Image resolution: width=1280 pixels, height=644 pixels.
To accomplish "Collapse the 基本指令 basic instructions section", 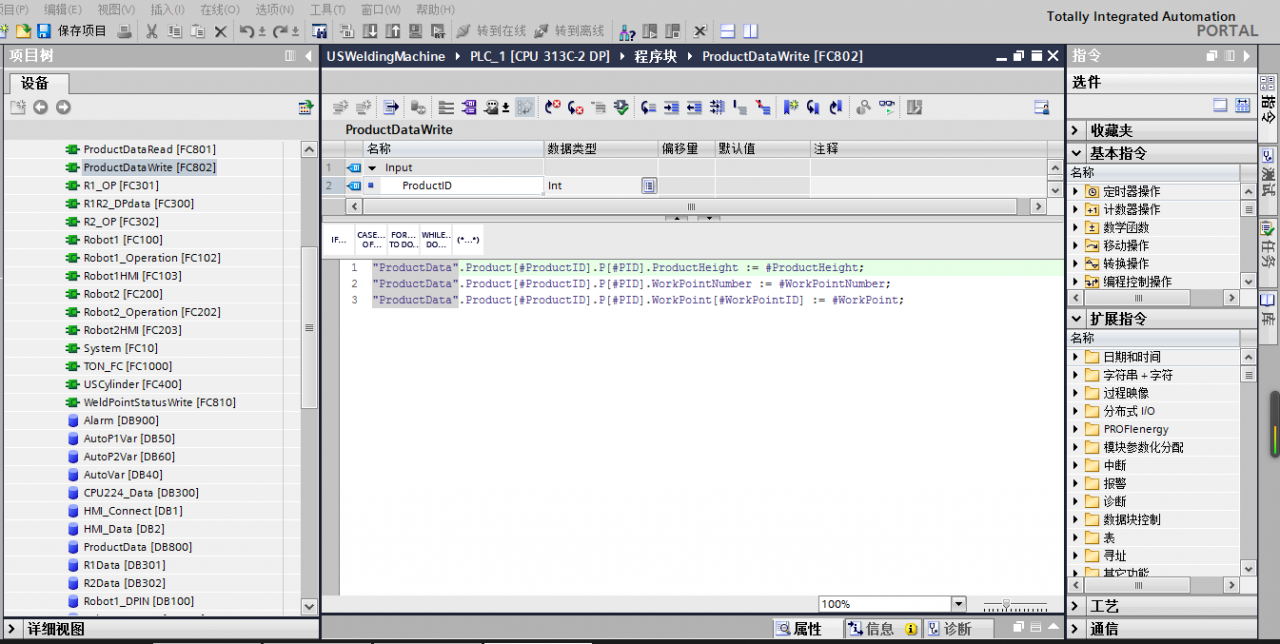I will pyautogui.click(x=1076, y=153).
